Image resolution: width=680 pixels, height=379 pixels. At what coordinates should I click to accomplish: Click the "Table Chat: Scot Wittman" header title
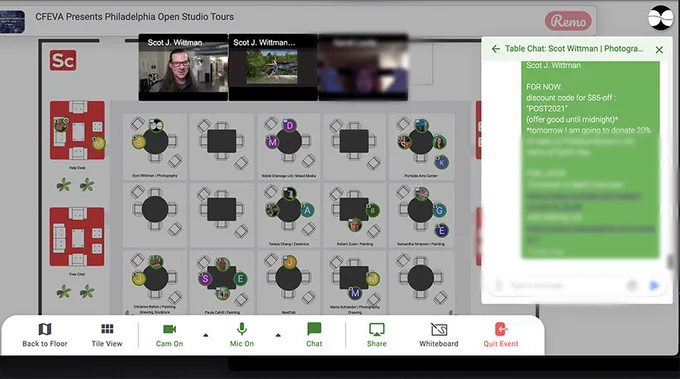click(574, 49)
